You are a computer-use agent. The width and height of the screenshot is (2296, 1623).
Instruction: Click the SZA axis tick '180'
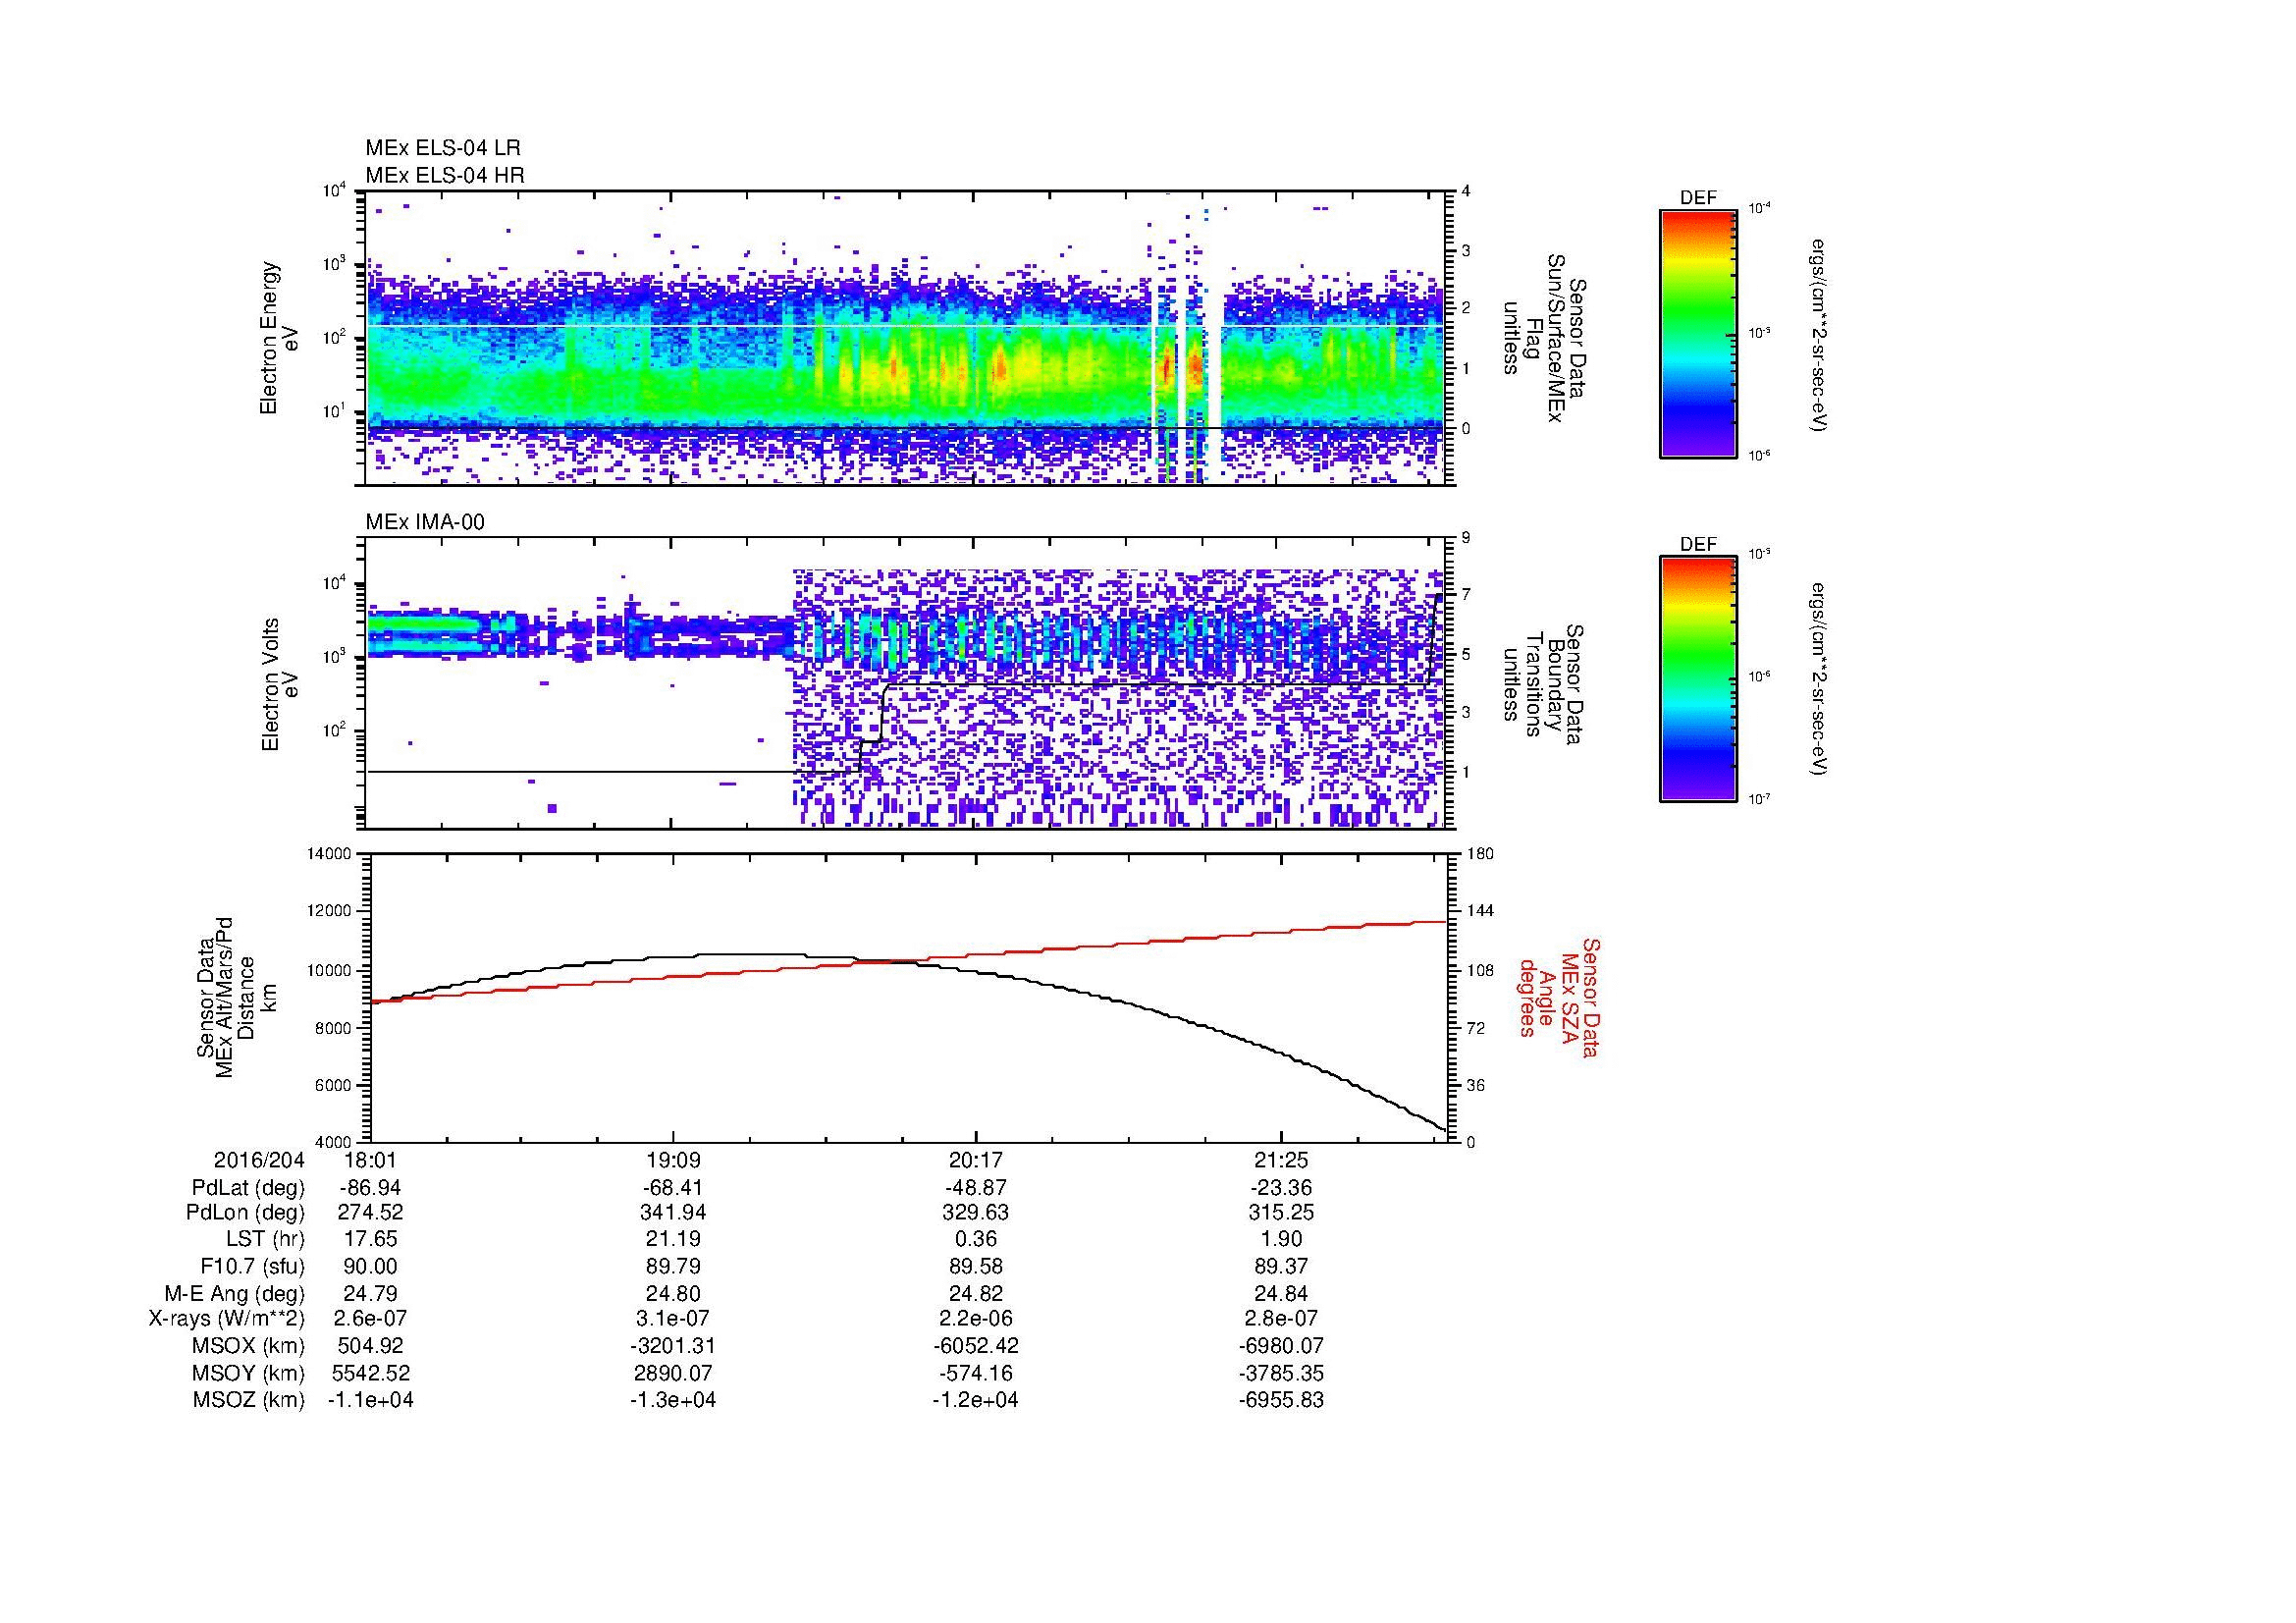pos(1481,854)
